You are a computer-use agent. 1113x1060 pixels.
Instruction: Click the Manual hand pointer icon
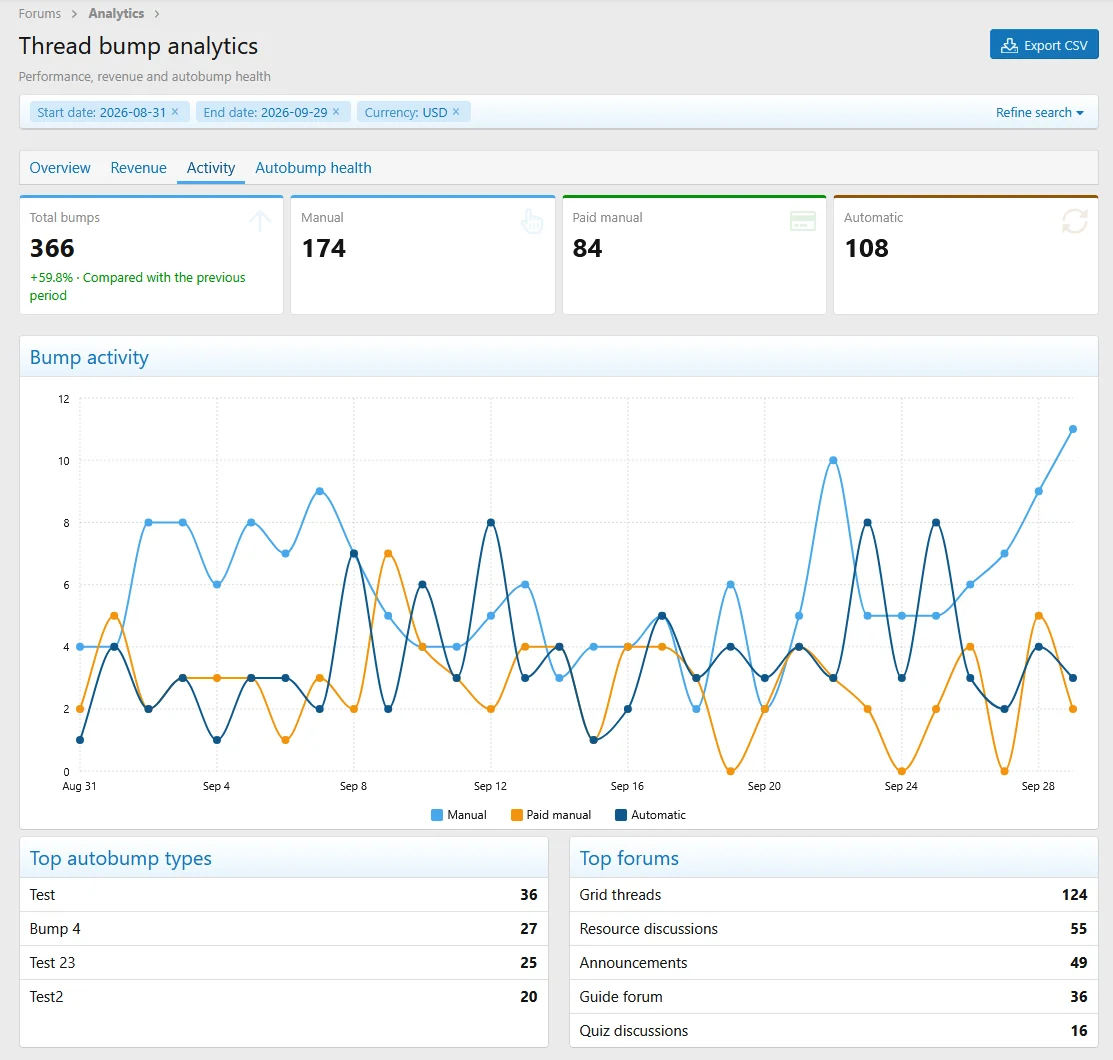pos(532,221)
